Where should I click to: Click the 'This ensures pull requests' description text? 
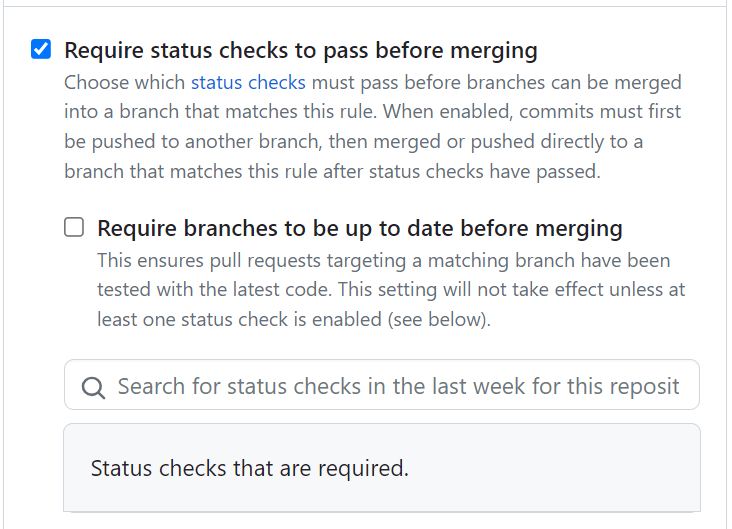[391, 290]
